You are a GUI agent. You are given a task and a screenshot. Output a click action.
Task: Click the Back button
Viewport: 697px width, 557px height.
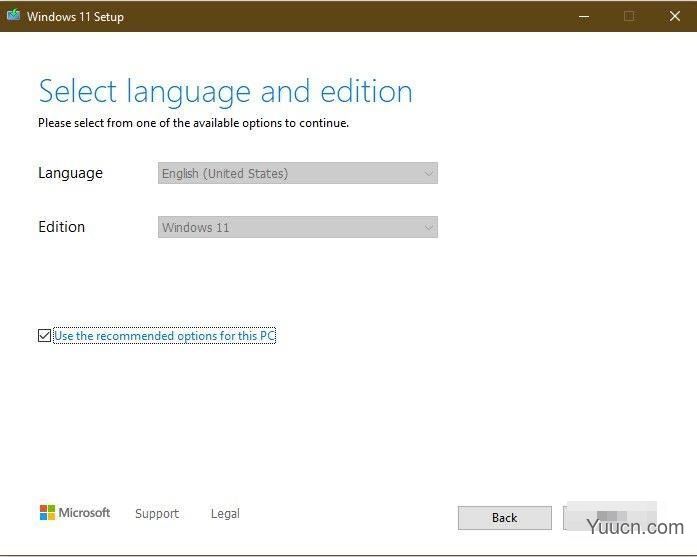(x=505, y=518)
